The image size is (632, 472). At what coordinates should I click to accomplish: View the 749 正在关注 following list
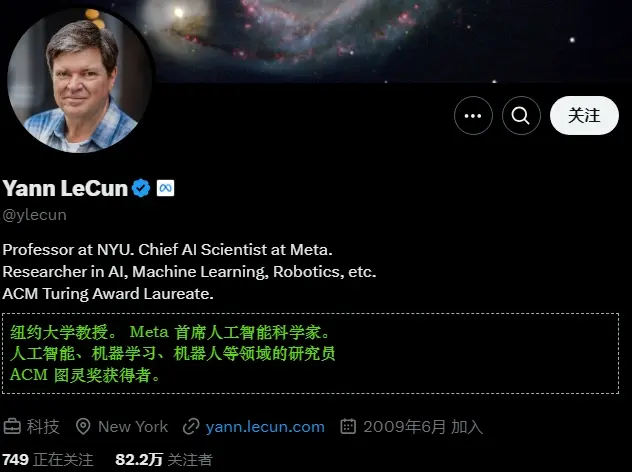point(48,460)
